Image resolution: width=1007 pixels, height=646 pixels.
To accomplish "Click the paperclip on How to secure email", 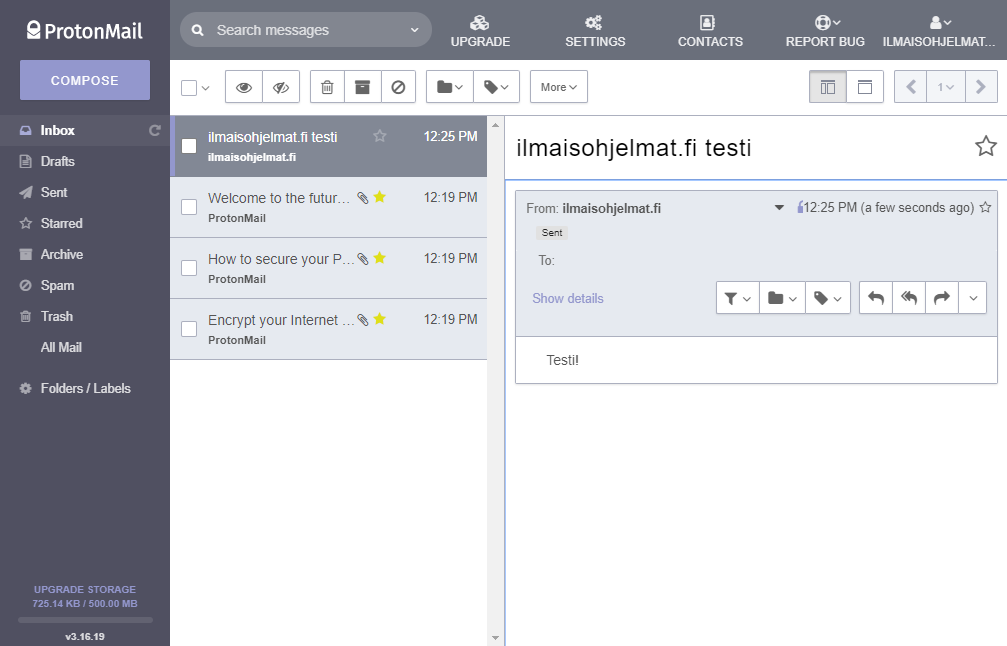I will [363, 259].
